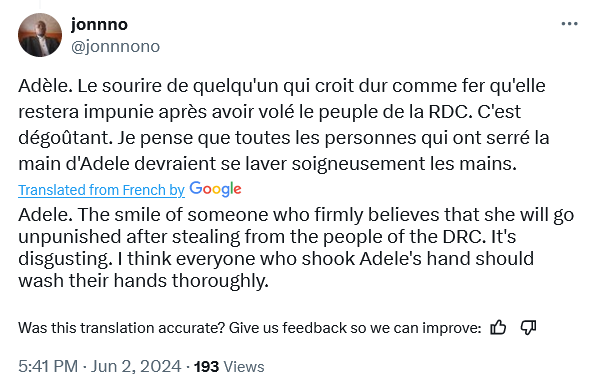Click the Google logo next to translation credit
Image resolution: width=598 pixels, height=391 pixels.
[215, 189]
